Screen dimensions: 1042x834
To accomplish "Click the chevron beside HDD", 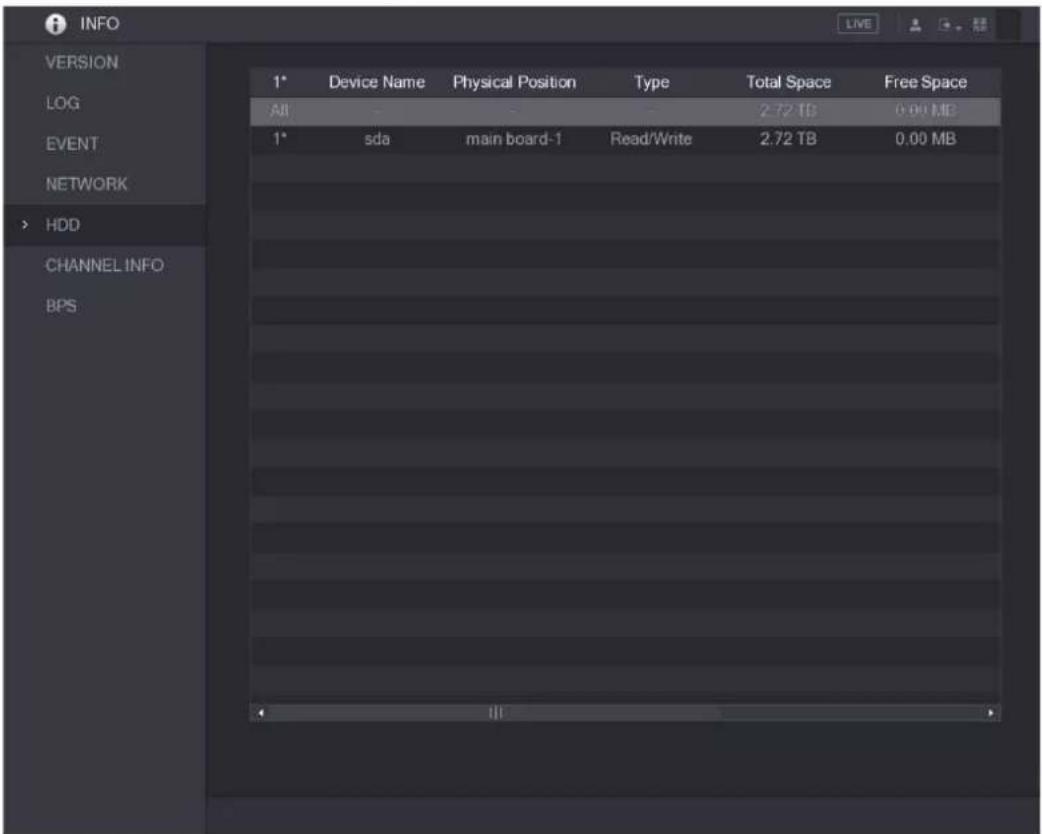I will tap(25, 225).
